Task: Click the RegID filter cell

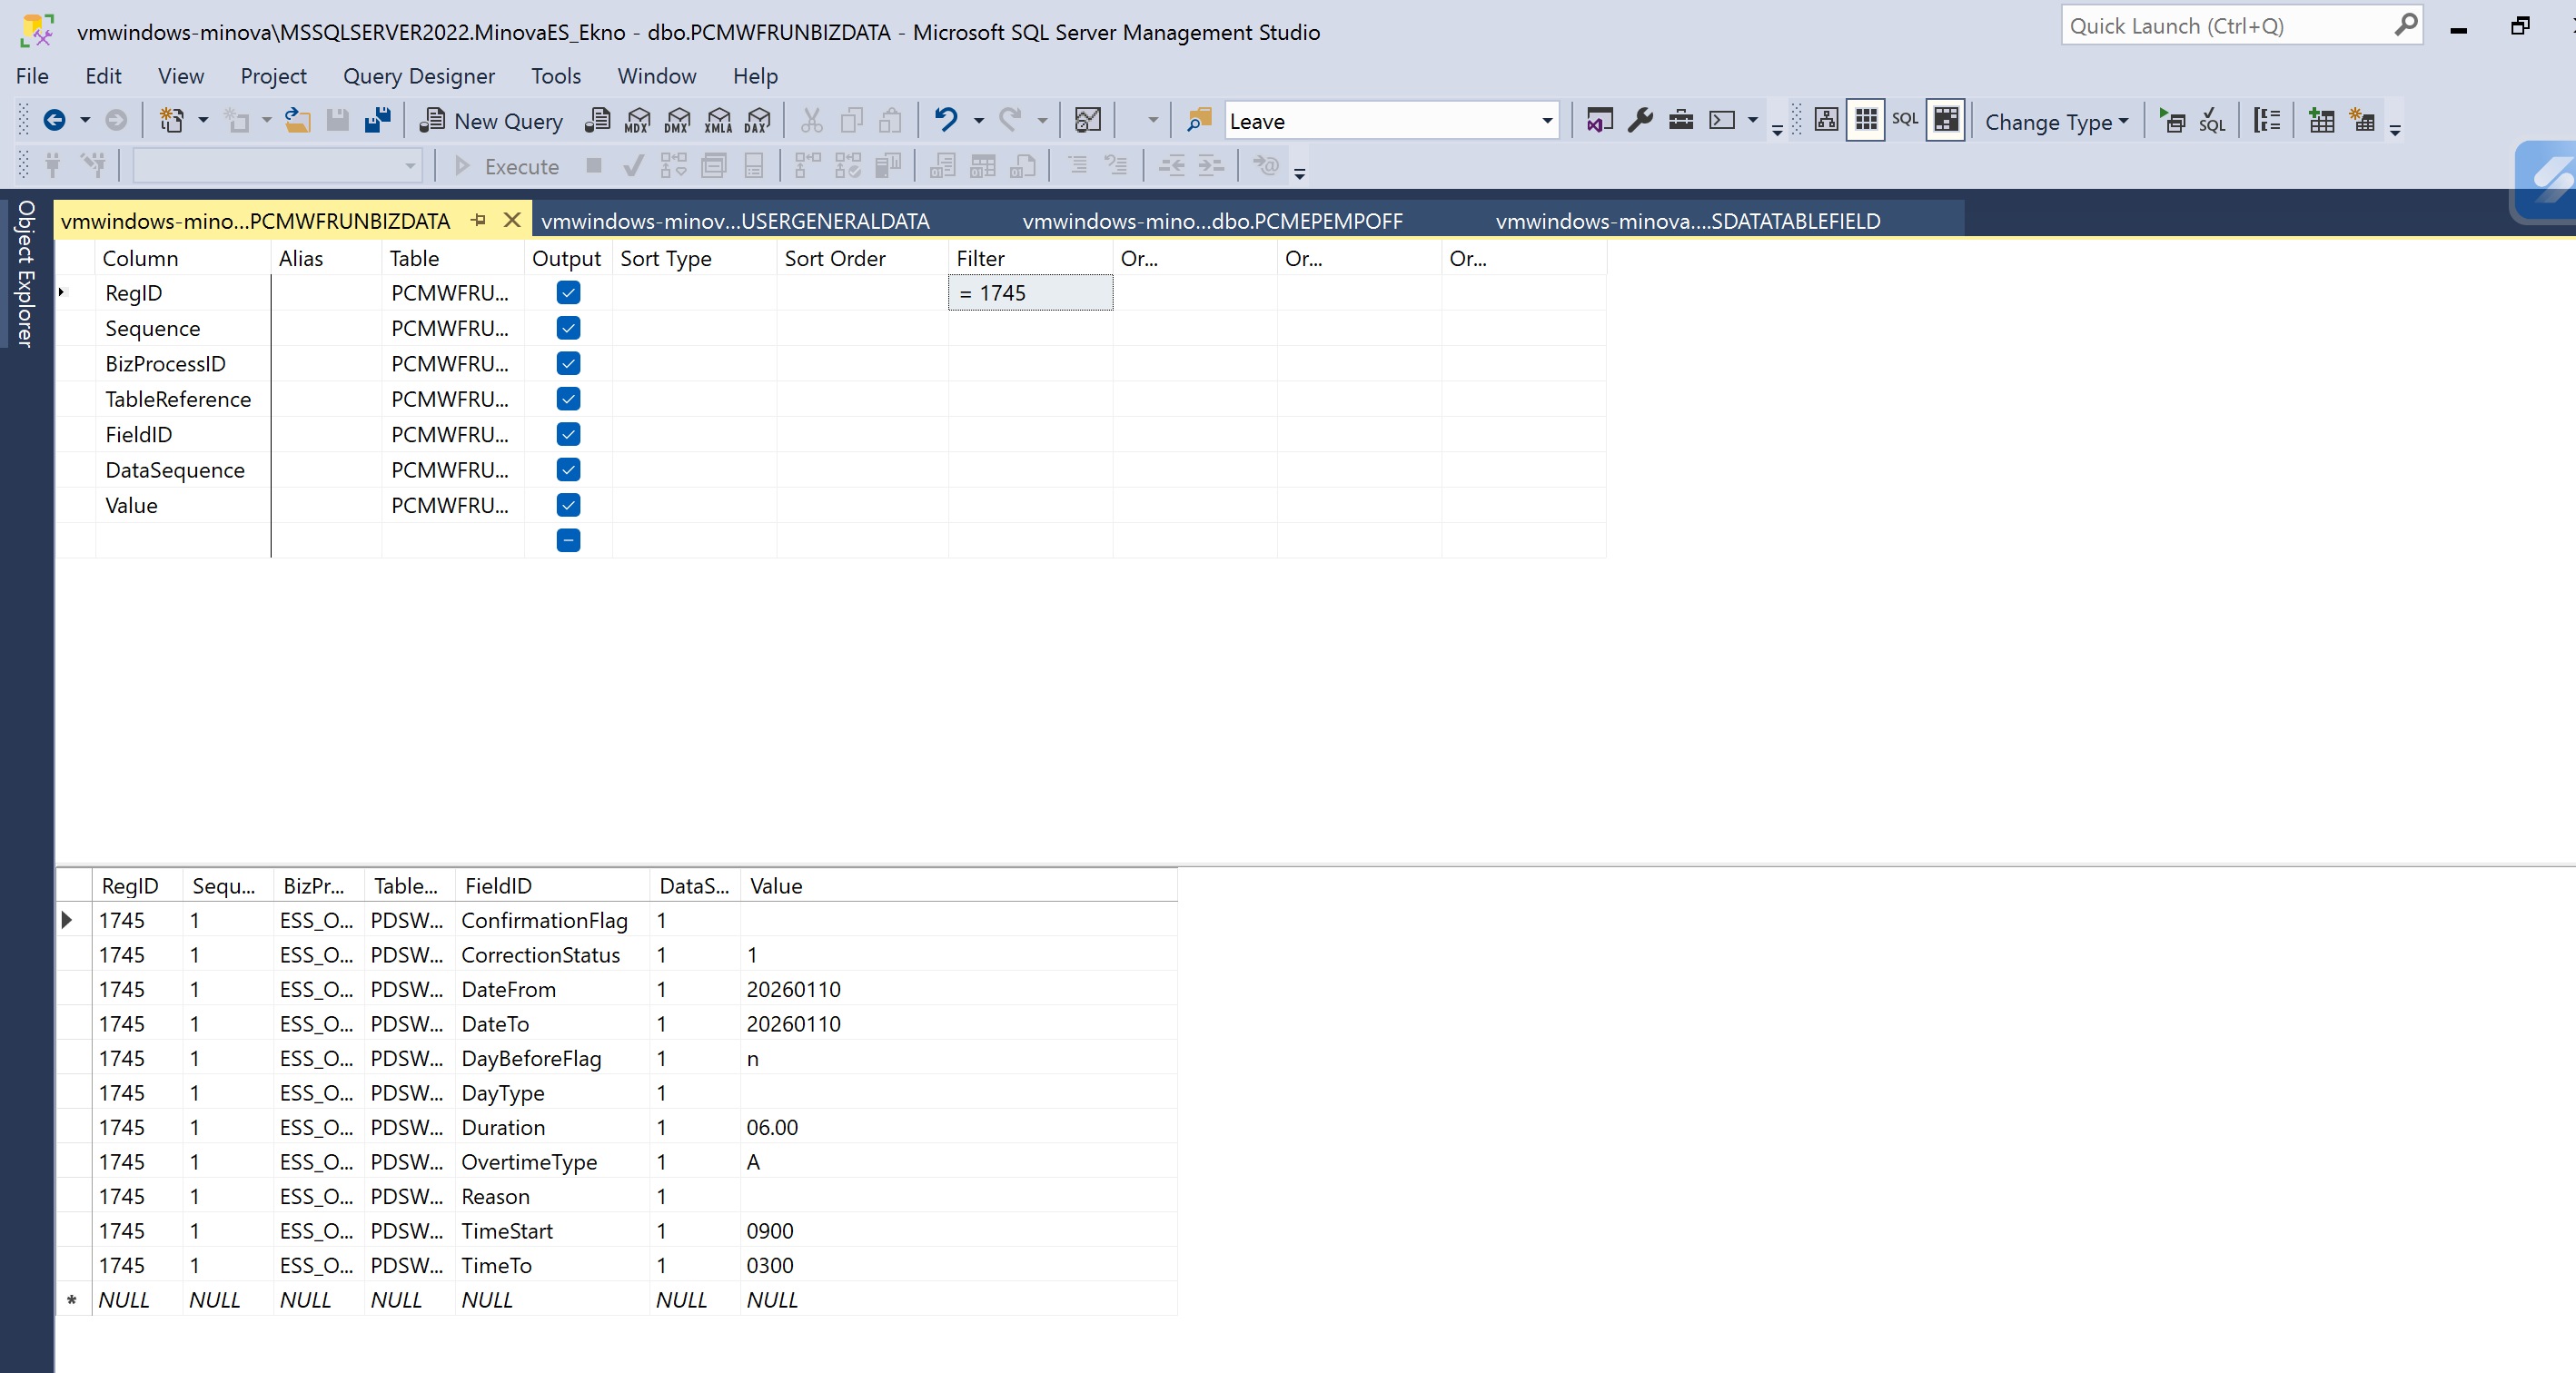Action: tap(1030, 293)
